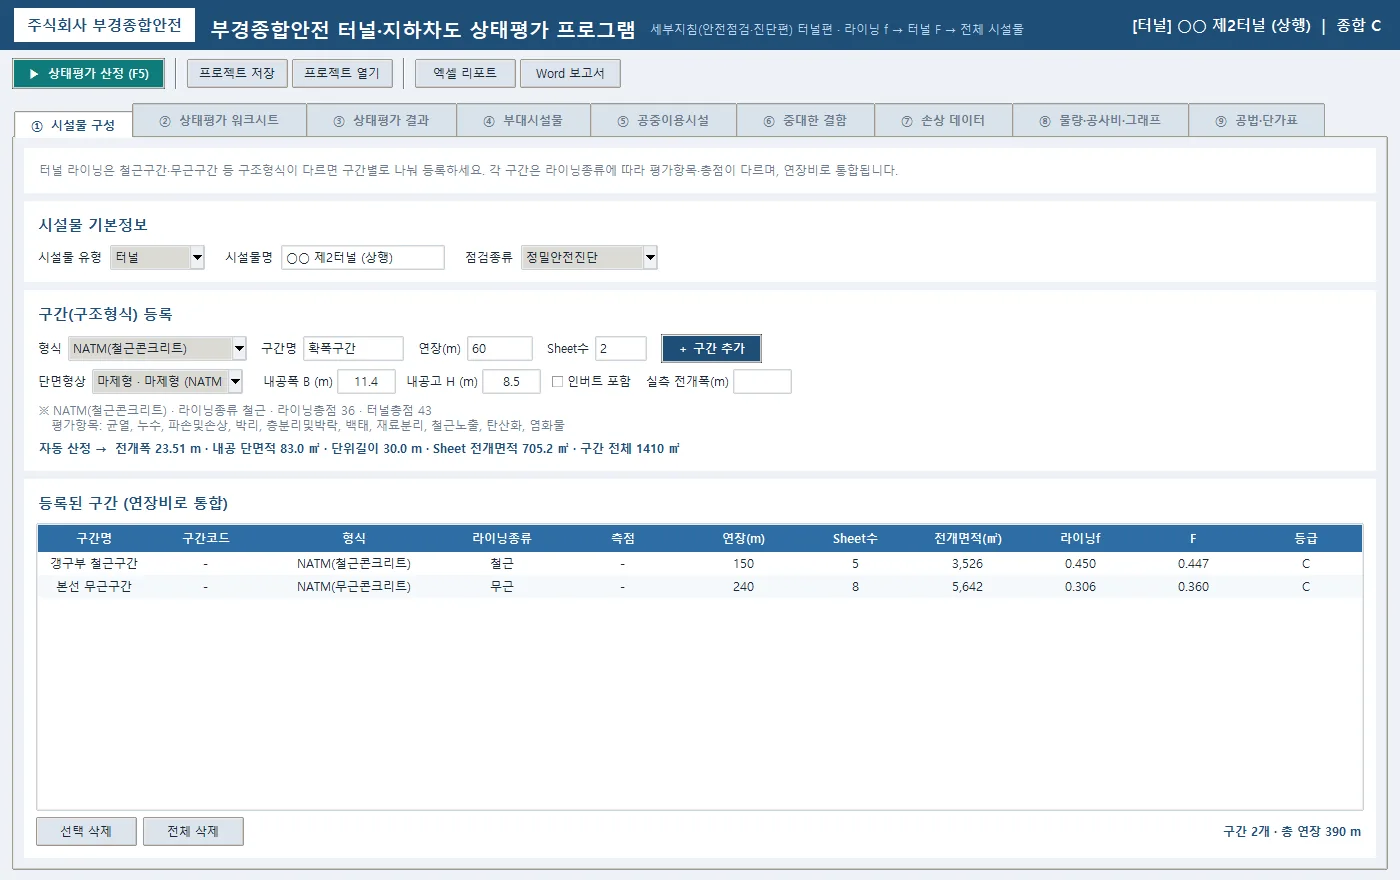Select the 갱구부 철근구간 row
The height and width of the screenshot is (880, 1400).
pyautogui.click(x=700, y=564)
